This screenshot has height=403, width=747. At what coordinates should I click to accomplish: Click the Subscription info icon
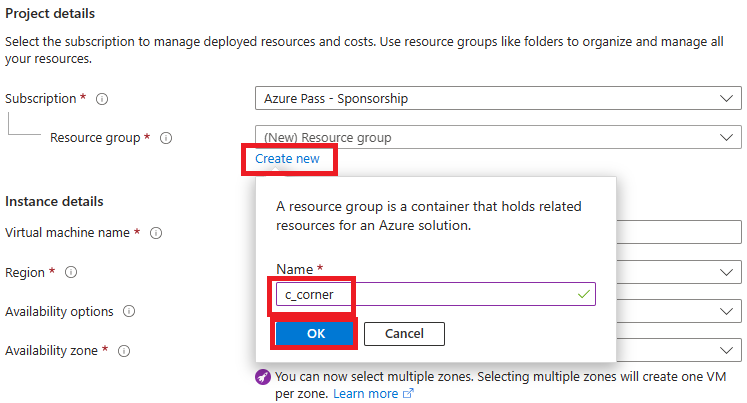coord(102,99)
